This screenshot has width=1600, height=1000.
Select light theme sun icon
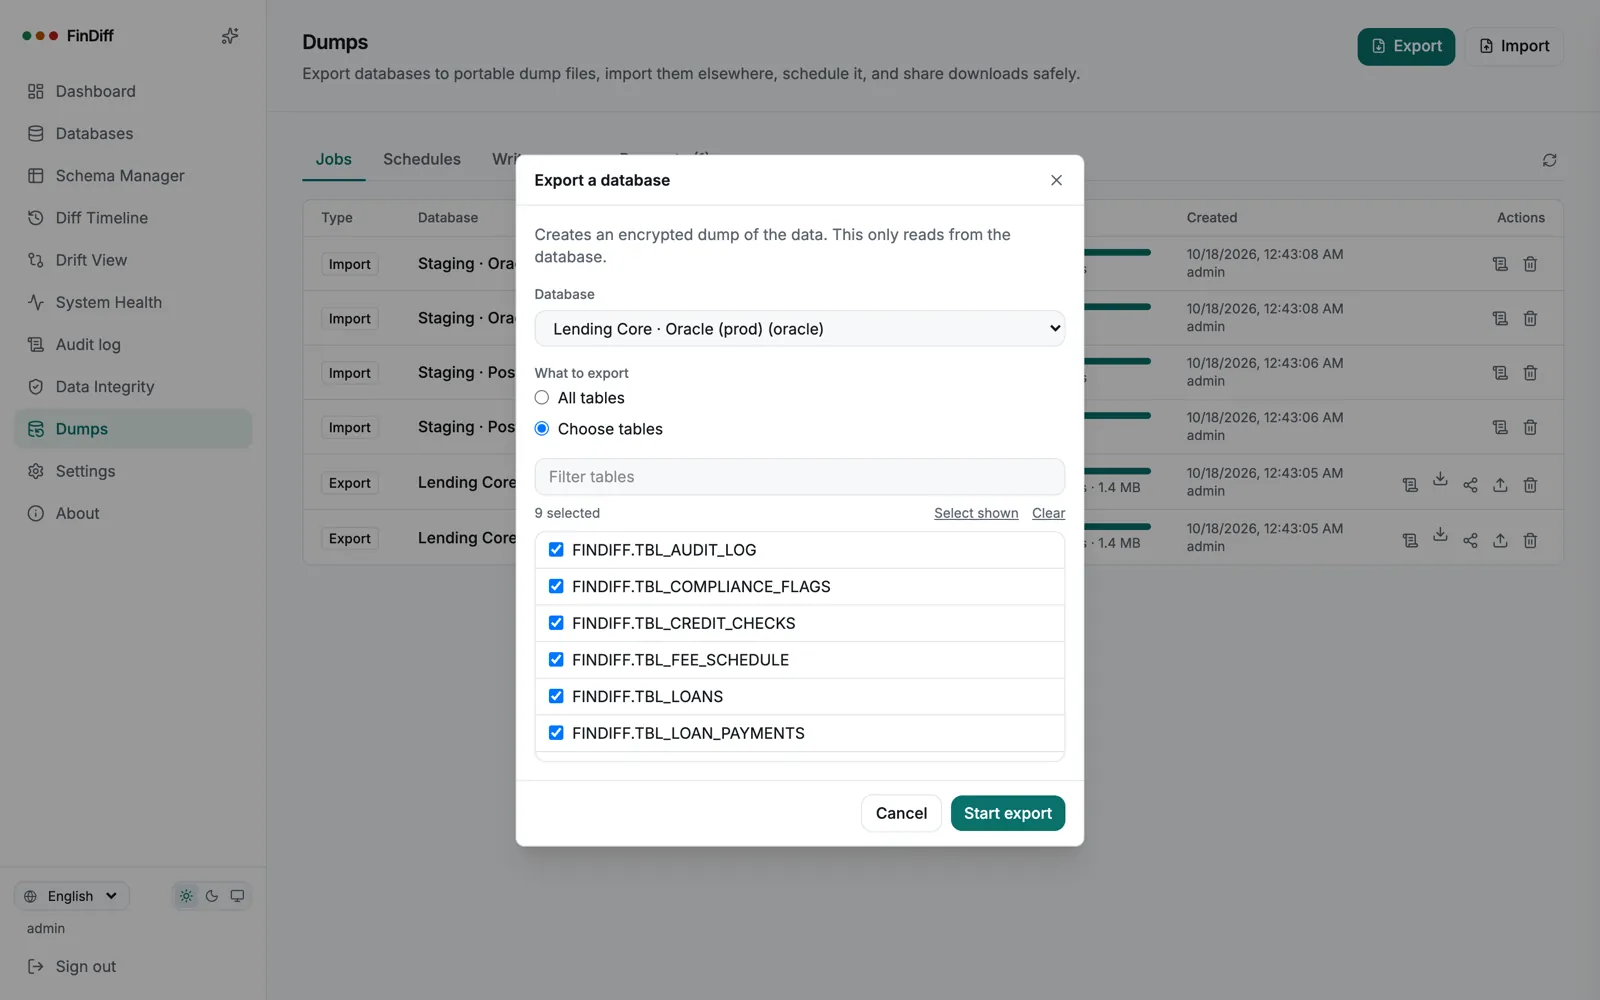(186, 896)
